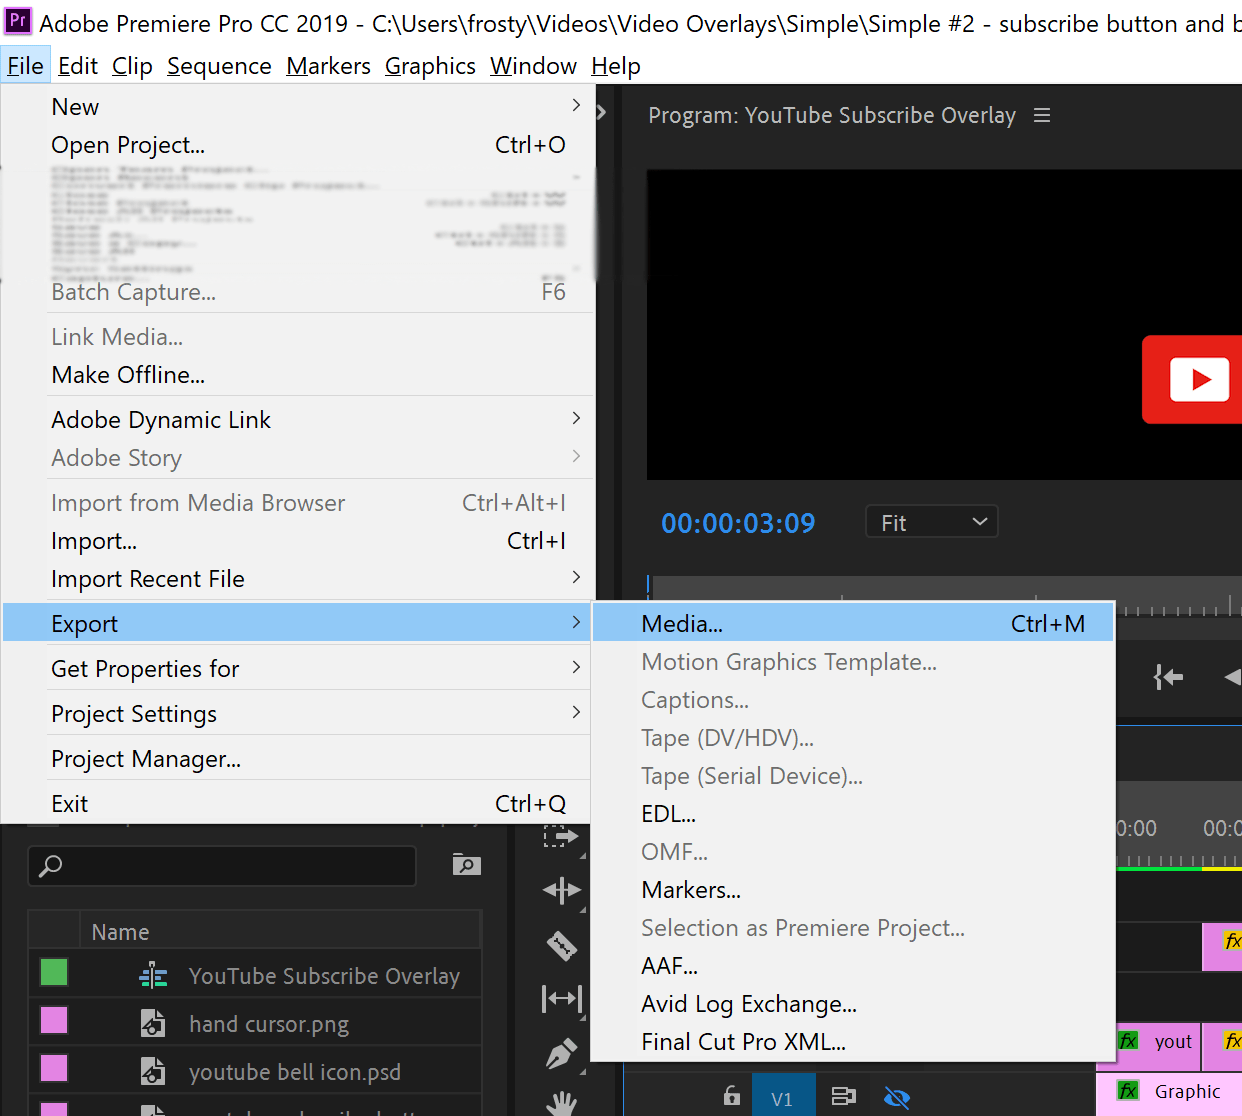Select the Ripple Edit tool
This screenshot has height=1116, width=1242.
(x=561, y=890)
